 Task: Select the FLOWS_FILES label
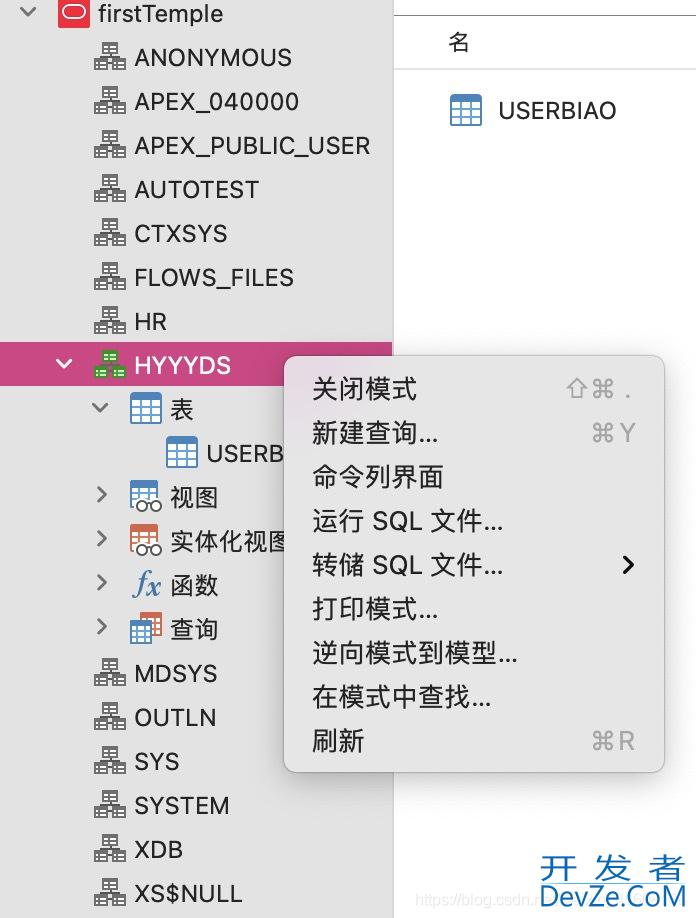click(x=214, y=278)
